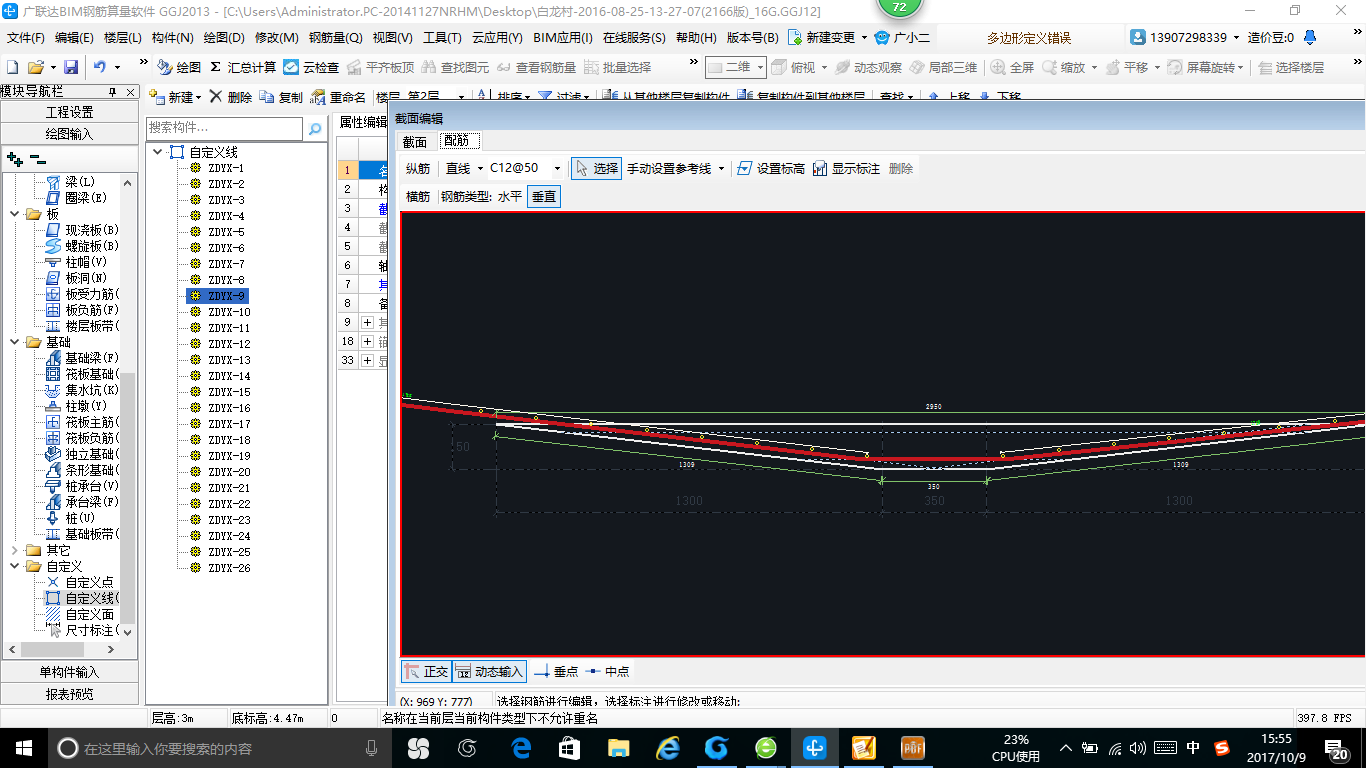Select 垂直 rebar type
The height and width of the screenshot is (768, 1366).
[544, 196]
